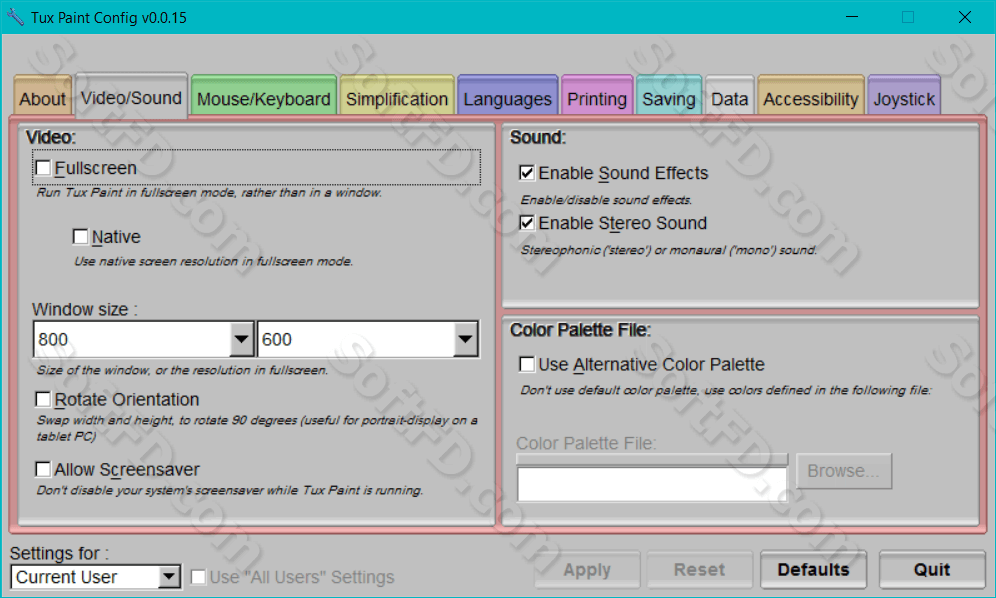996x598 pixels.
Task: Tick Use Alternative Color Palette
Action: pos(527,364)
